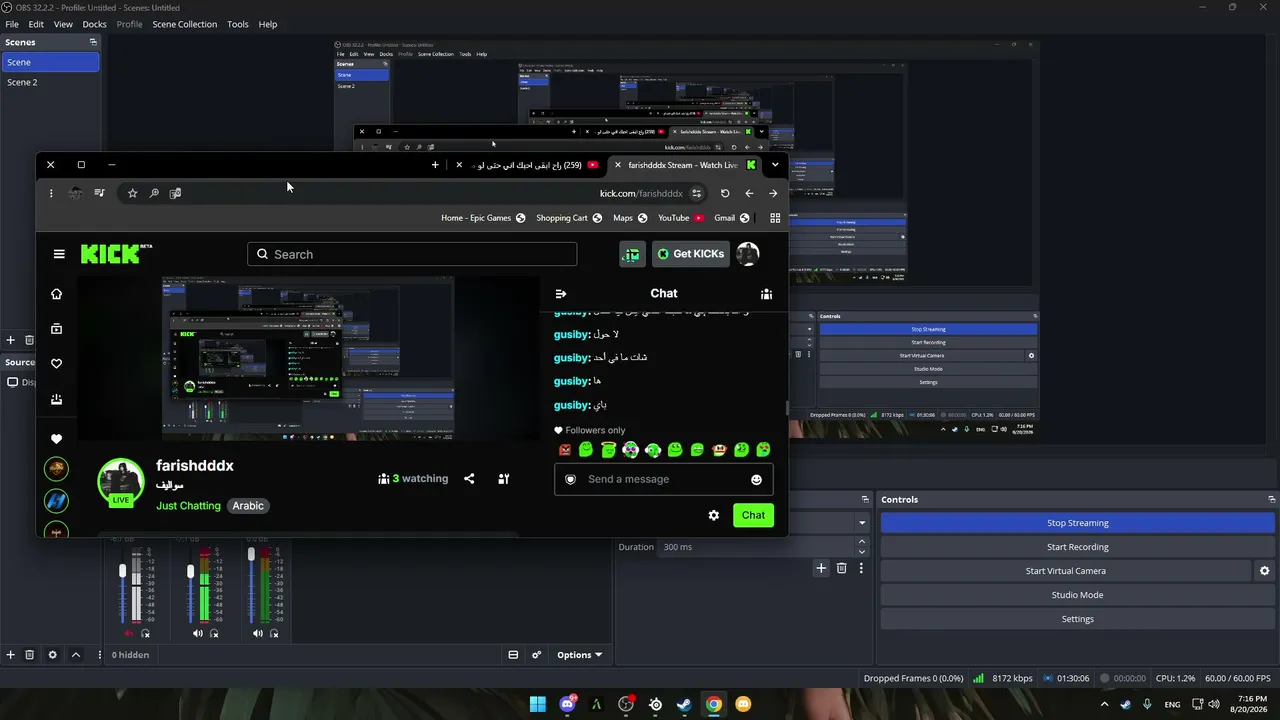
Task: Open the emoji picker in message box
Action: pos(756,480)
